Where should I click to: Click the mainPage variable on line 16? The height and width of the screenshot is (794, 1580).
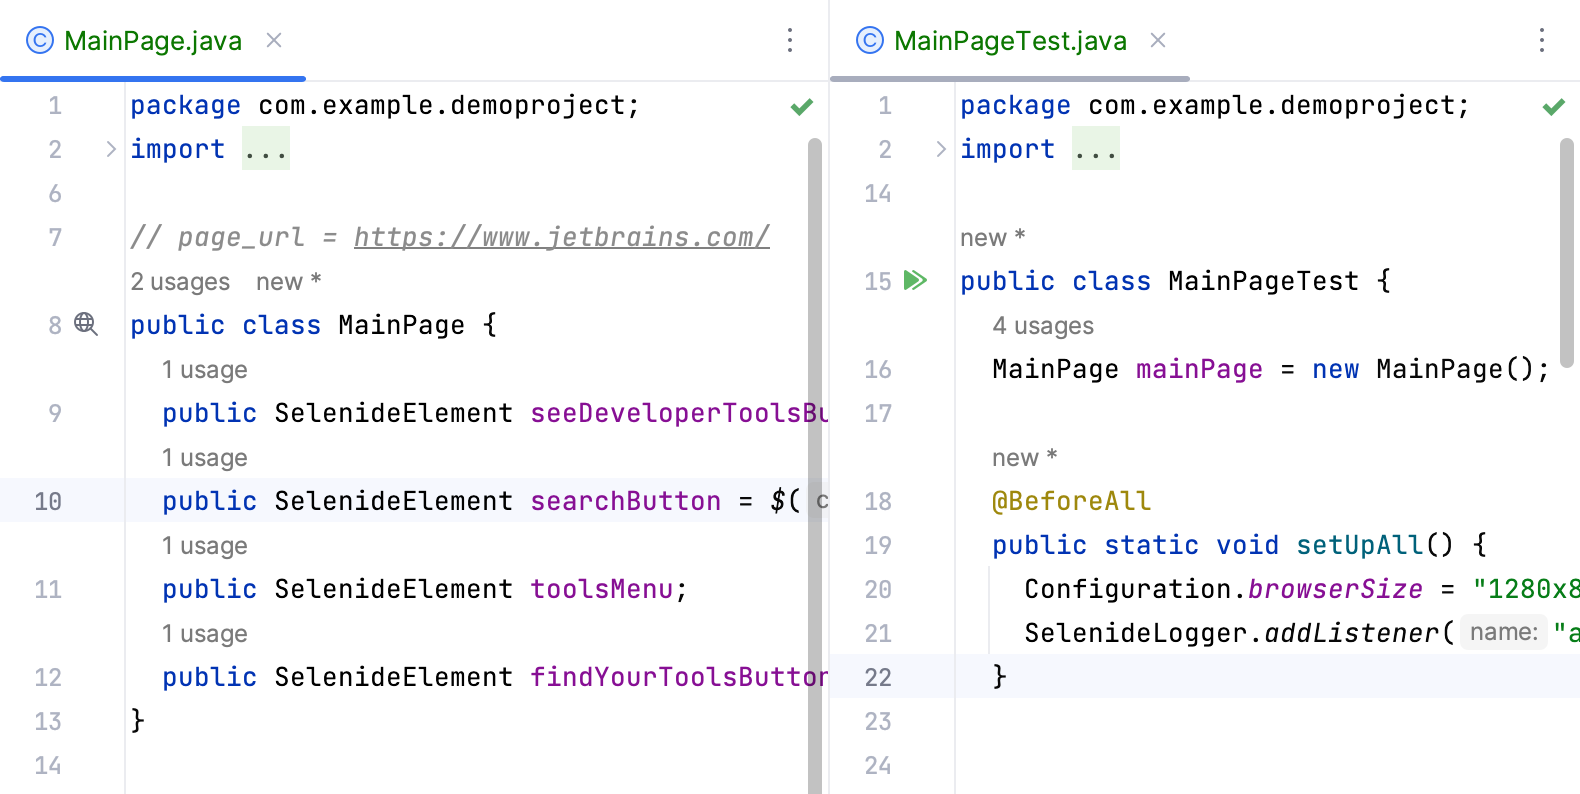tap(1200, 369)
